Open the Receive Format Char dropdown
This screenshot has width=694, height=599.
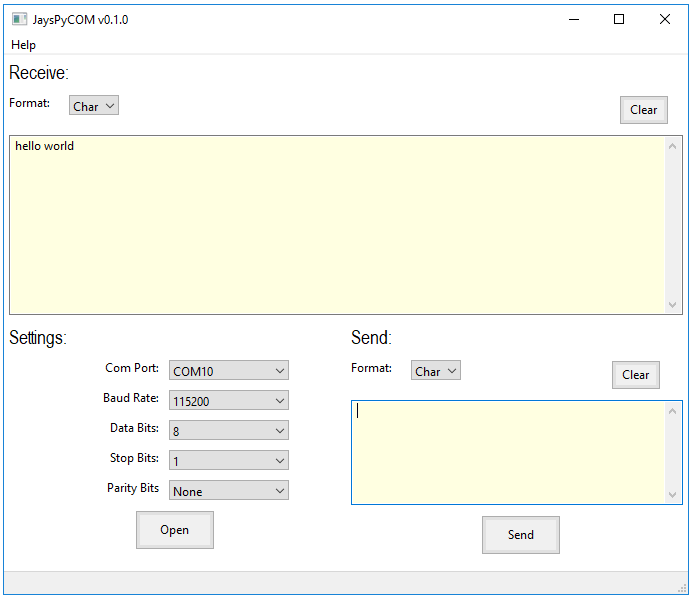pos(94,105)
